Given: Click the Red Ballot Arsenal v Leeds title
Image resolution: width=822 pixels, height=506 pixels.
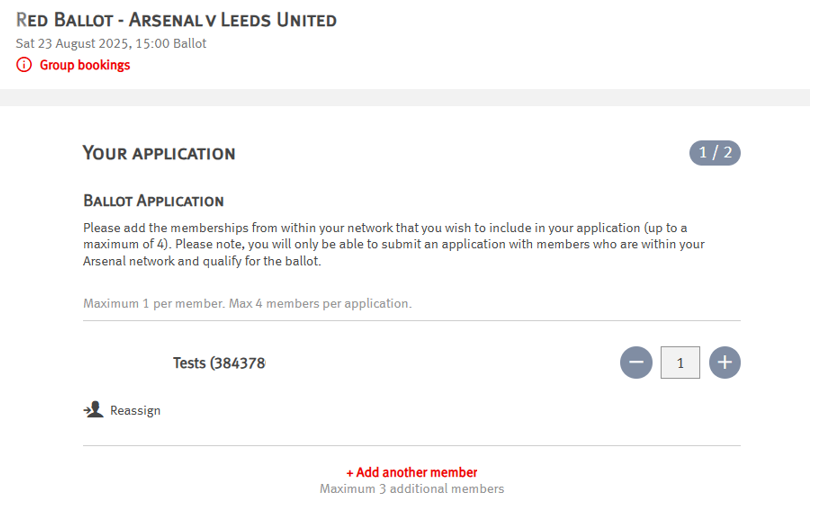Looking at the screenshot, I should (x=176, y=20).
